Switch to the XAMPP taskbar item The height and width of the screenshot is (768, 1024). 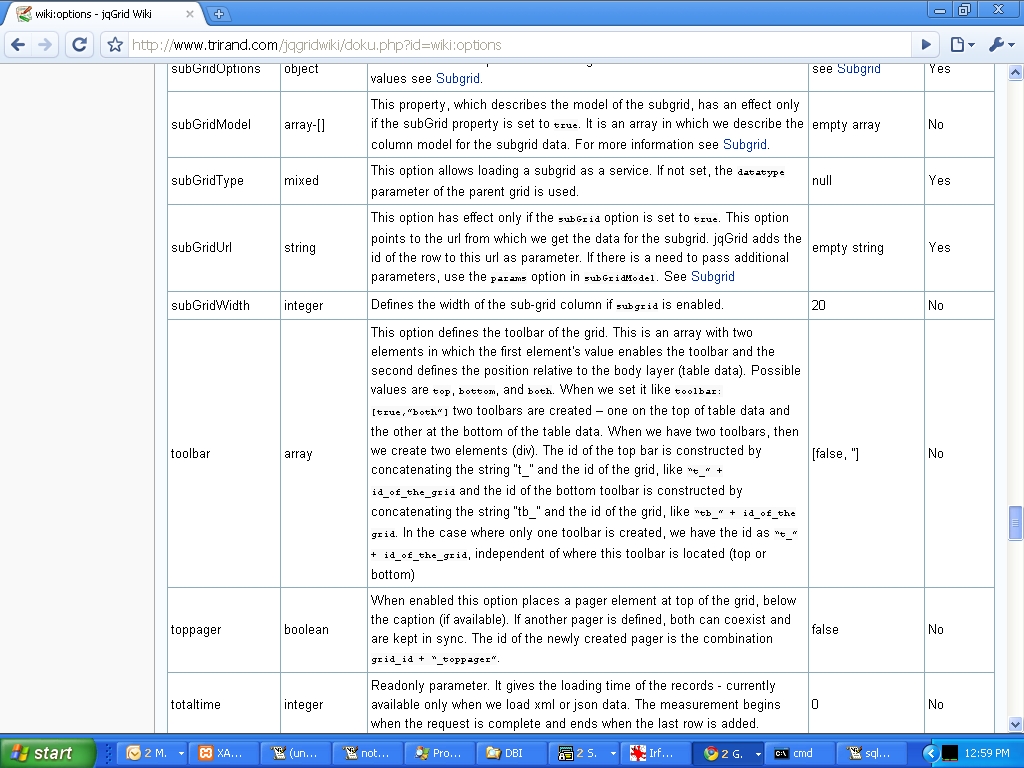223,753
